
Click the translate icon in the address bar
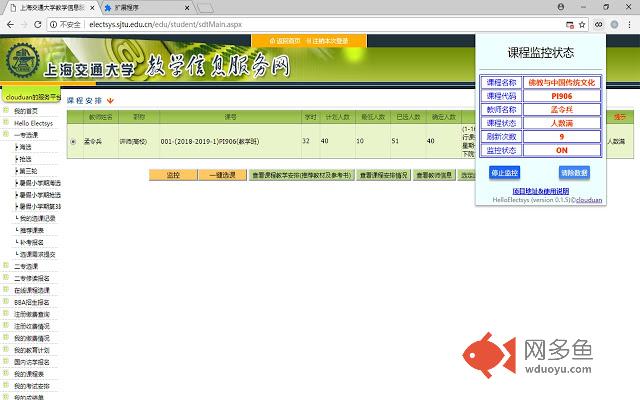pyautogui.click(x=570, y=25)
